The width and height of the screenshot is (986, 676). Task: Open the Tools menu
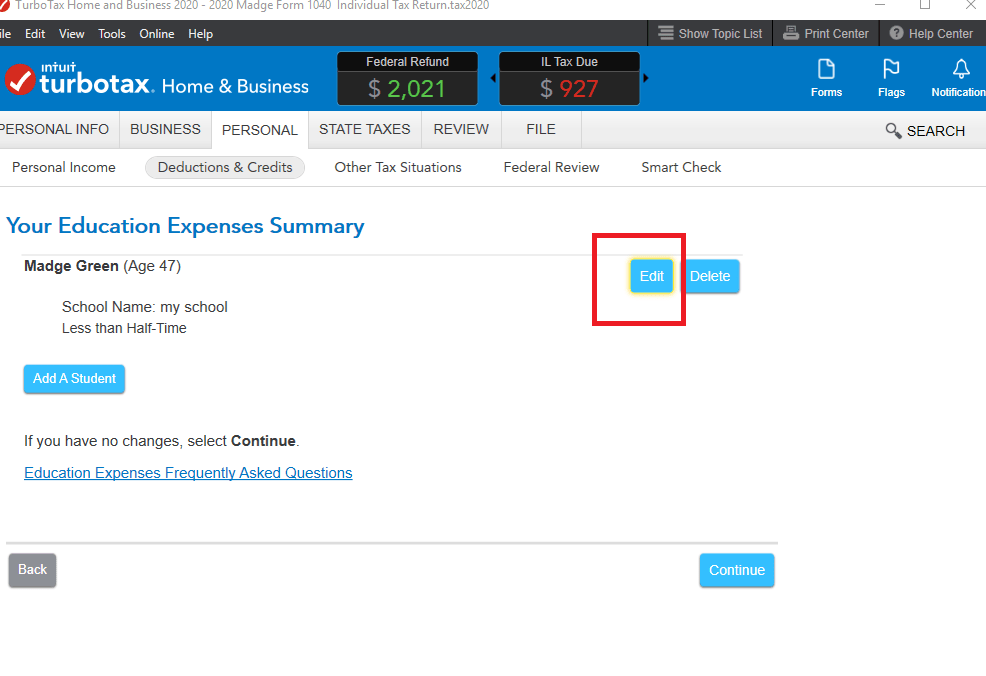coord(111,33)
